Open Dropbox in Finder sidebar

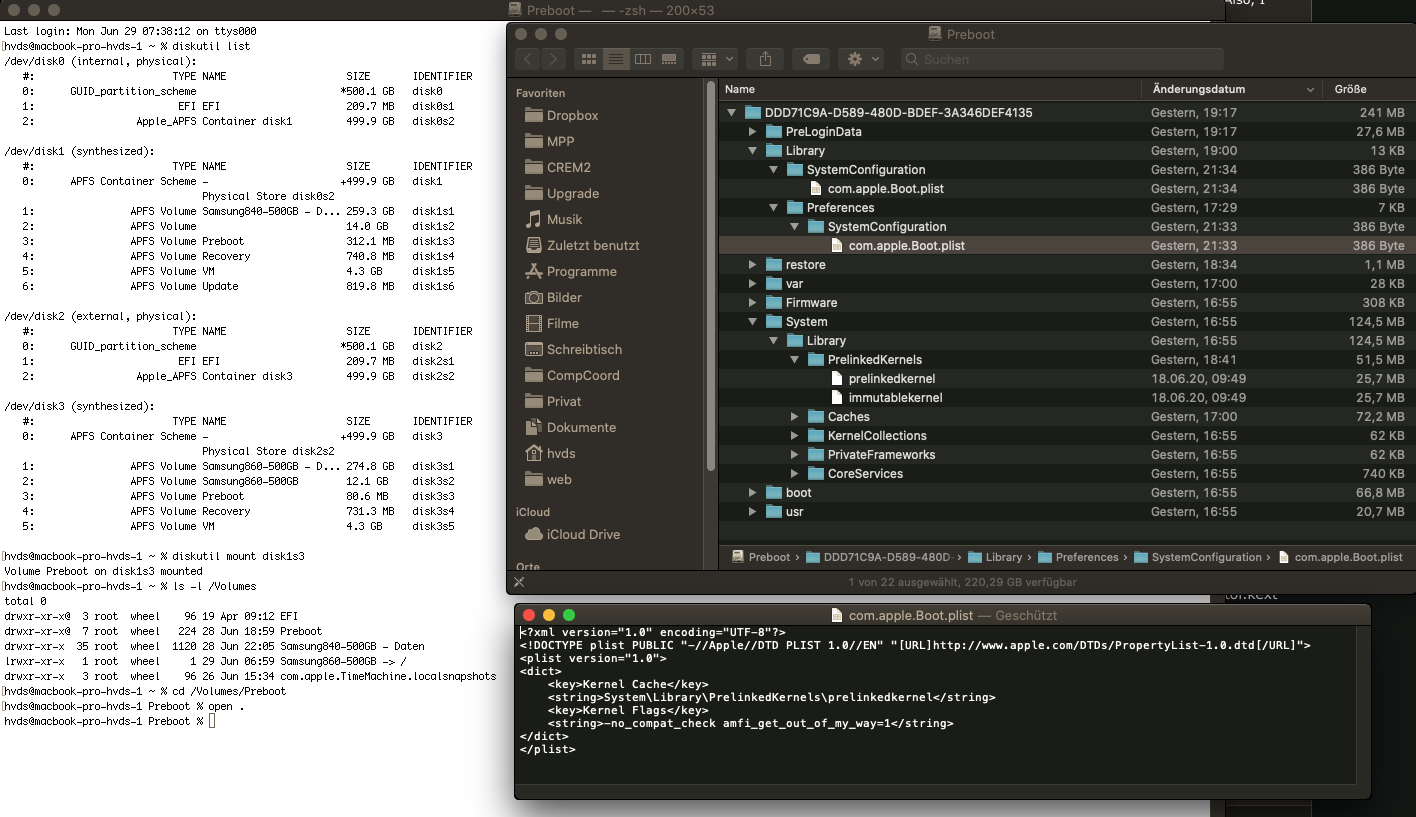click(x=561, y=115)
